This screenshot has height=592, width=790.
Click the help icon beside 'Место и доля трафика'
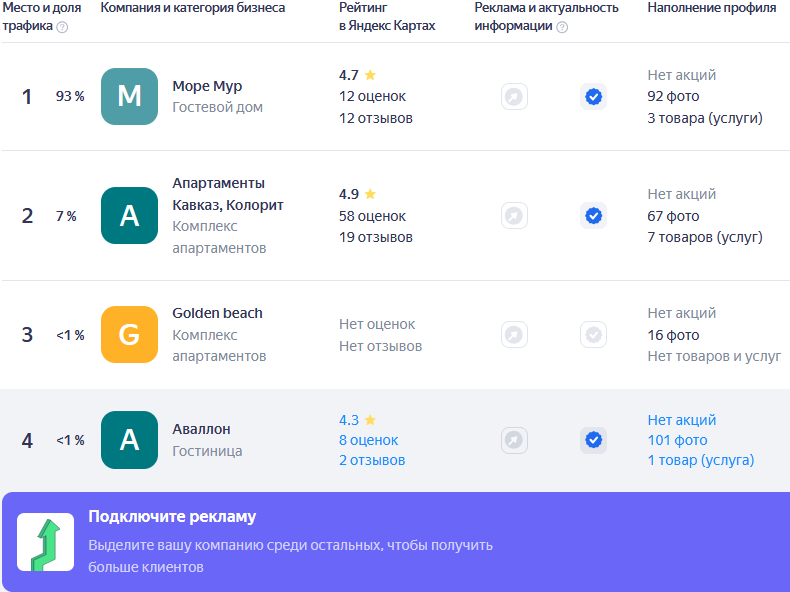pos(62,27)
